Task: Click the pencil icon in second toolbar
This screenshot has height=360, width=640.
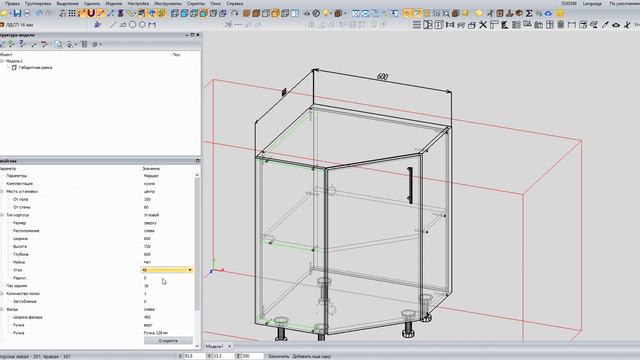Action: click(x=605, y=25)
